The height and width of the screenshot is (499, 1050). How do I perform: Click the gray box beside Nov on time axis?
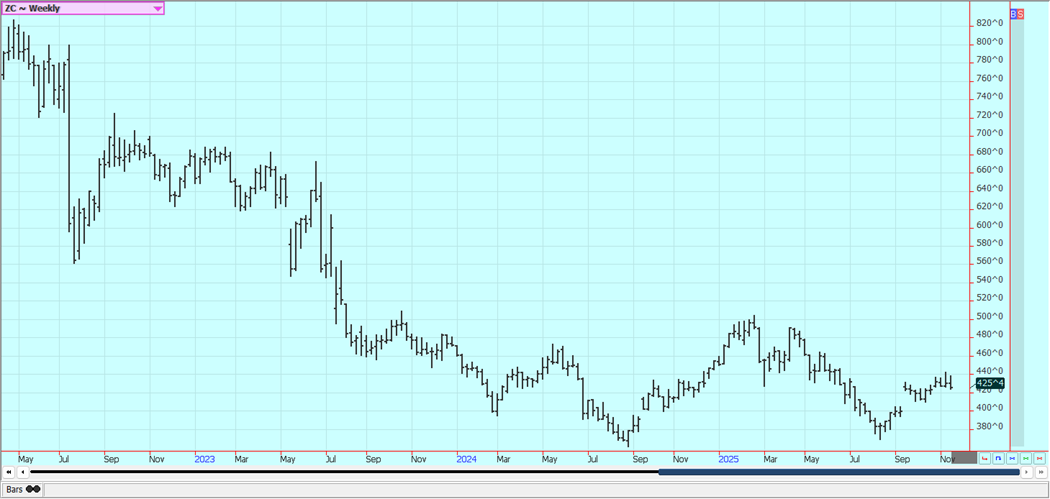click(x=964, y=458)
